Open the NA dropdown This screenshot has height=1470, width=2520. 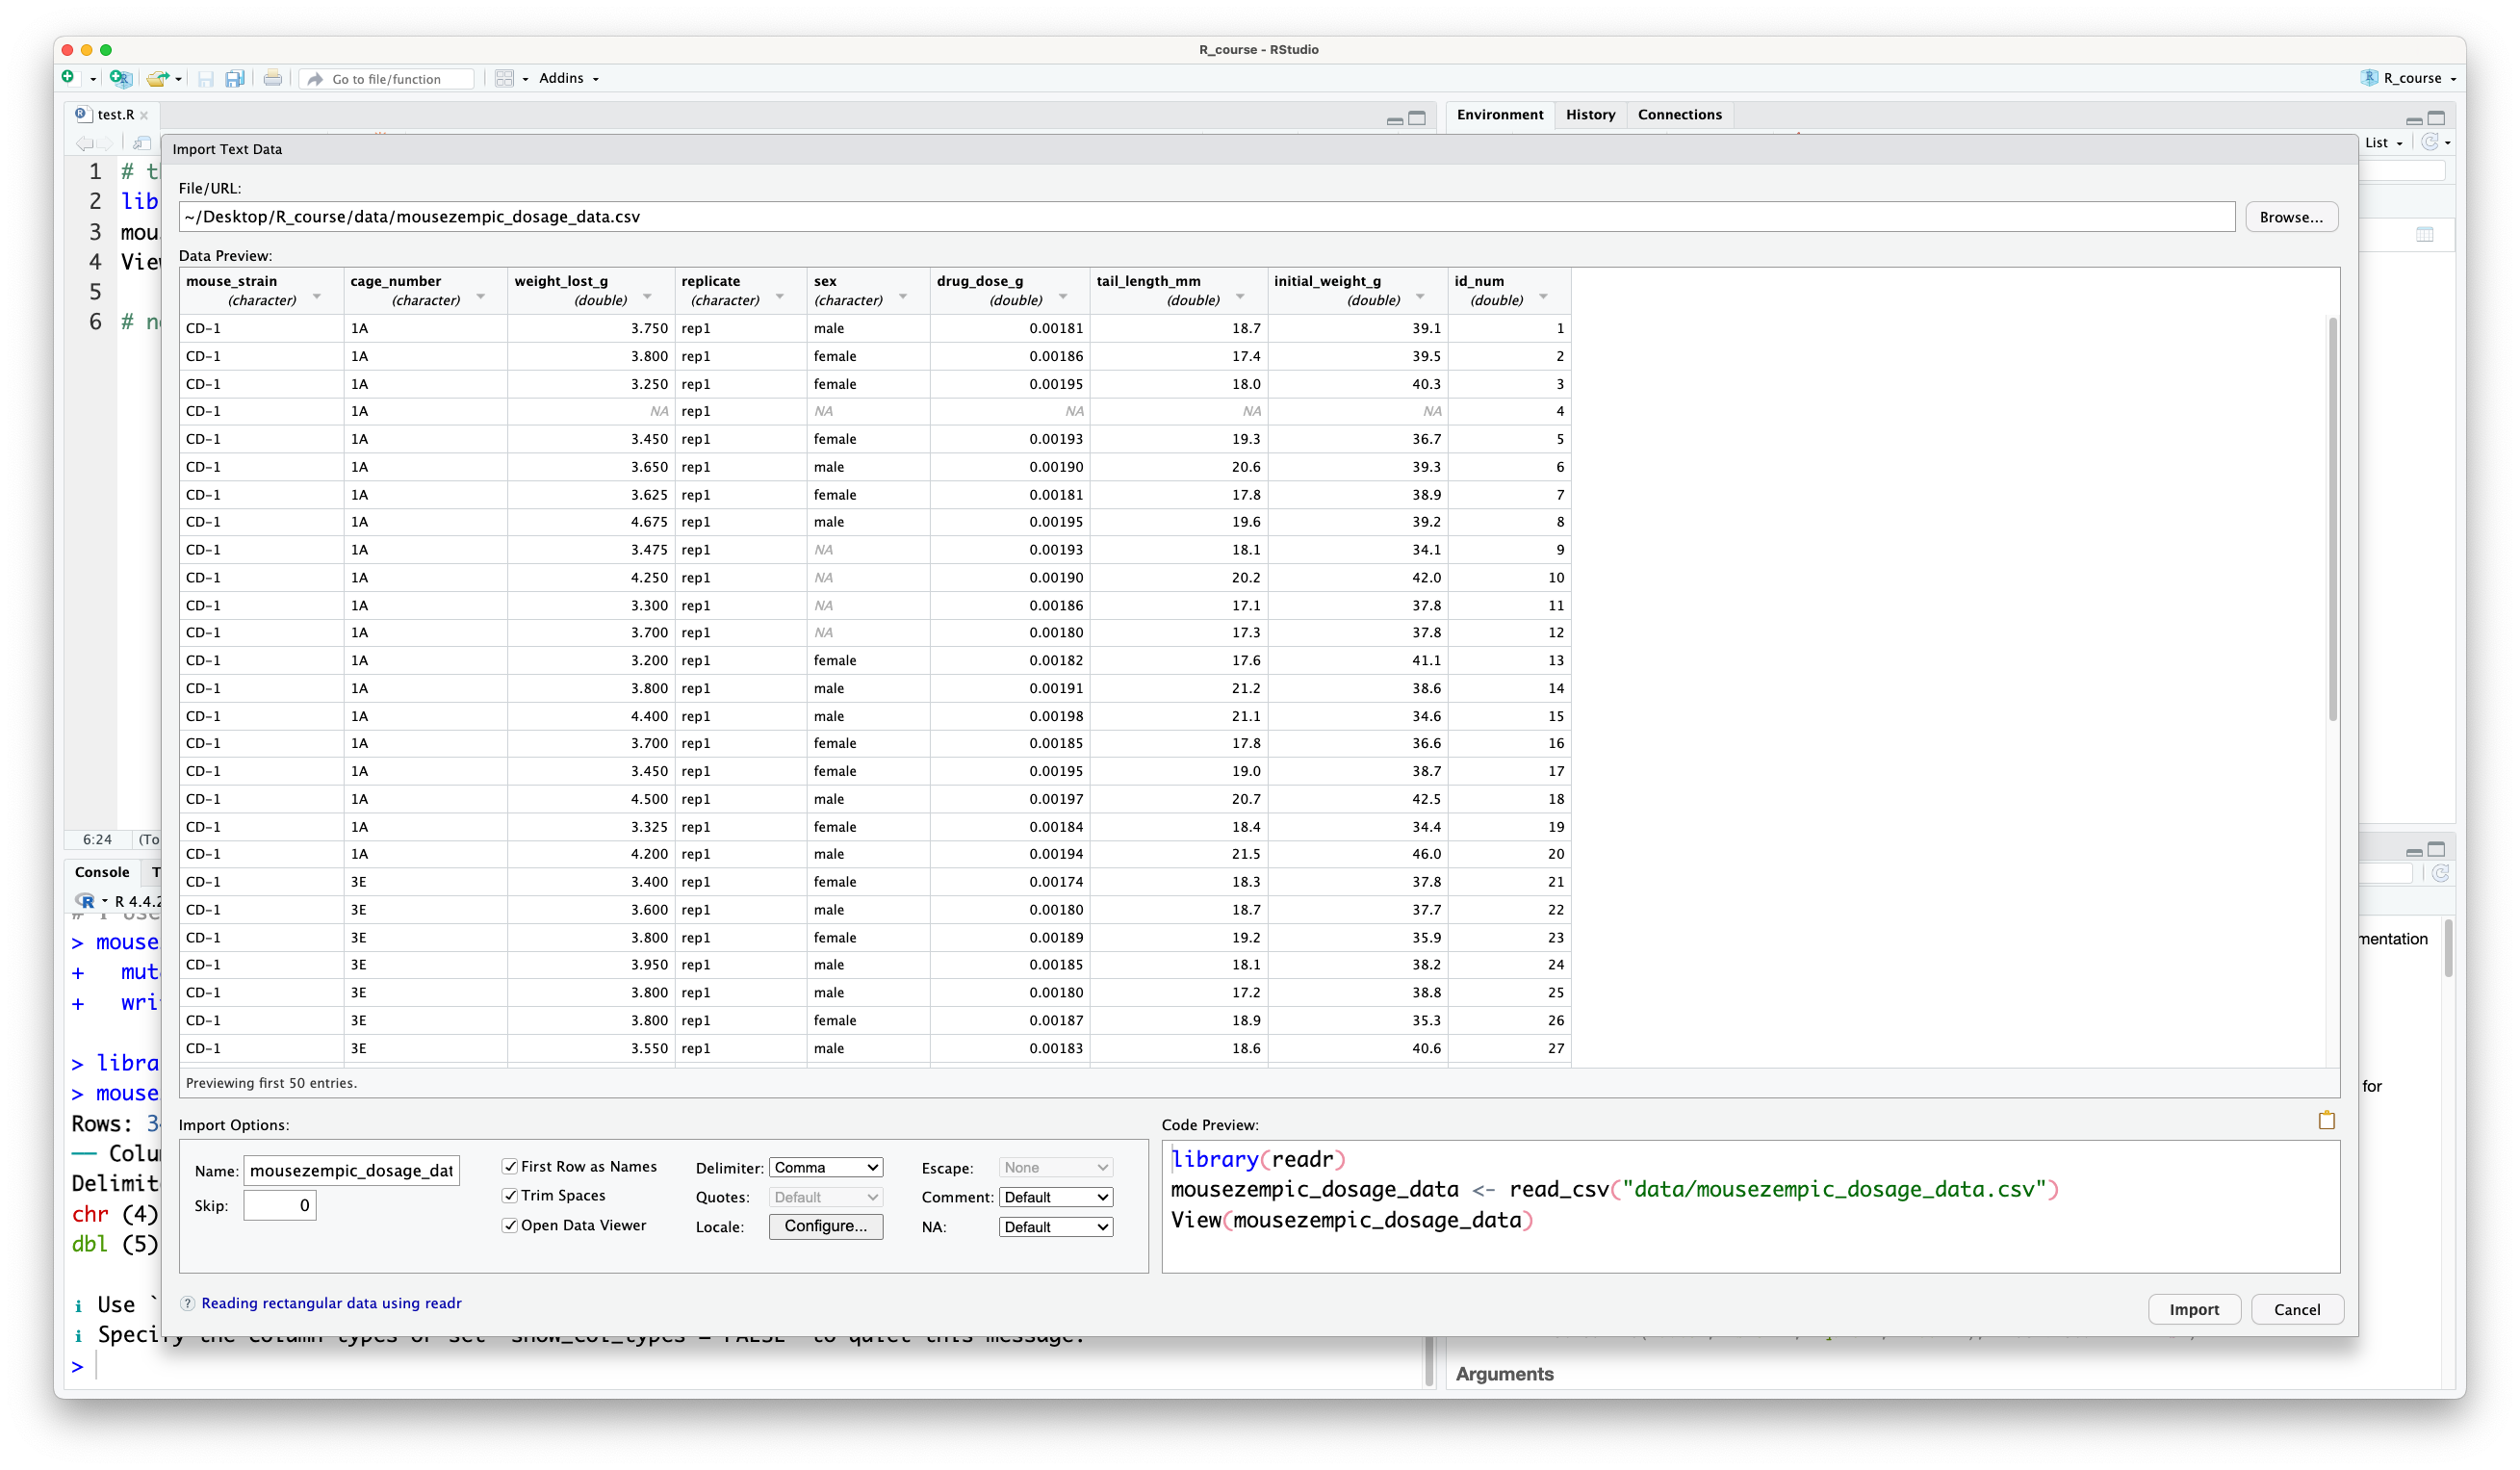point(1056,1227)
